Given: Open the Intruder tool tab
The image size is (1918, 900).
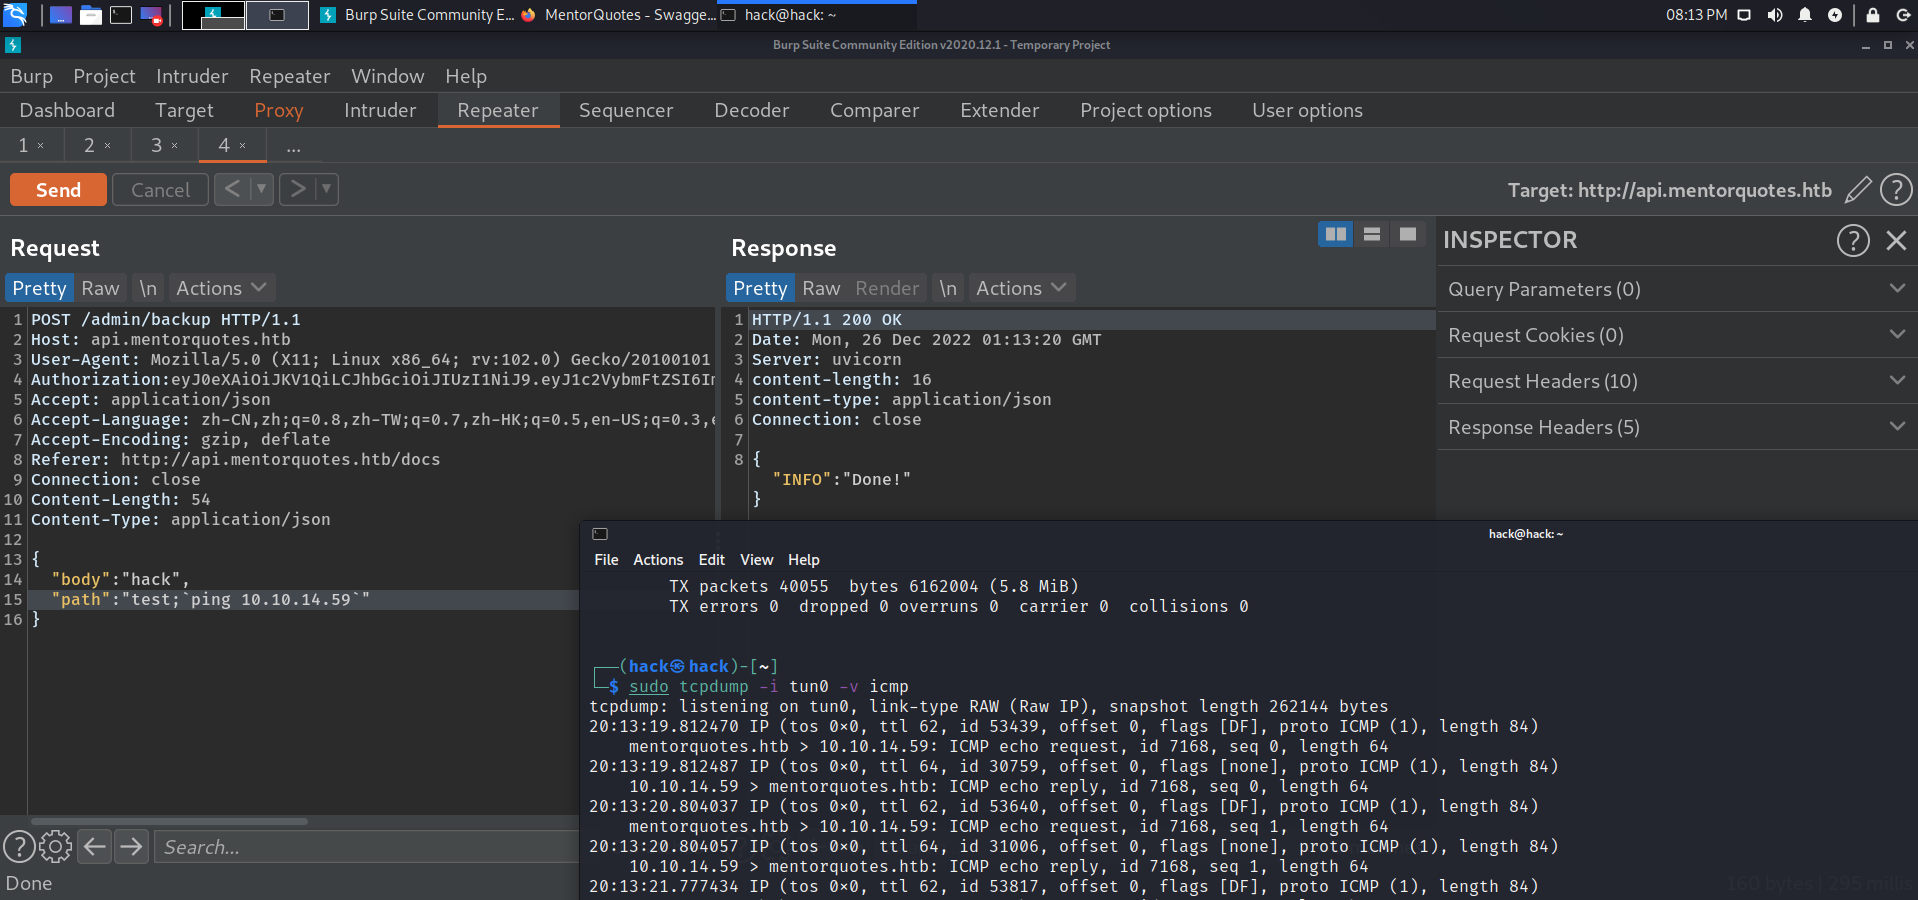Looking at the screenshot, I should coord(380,110).
